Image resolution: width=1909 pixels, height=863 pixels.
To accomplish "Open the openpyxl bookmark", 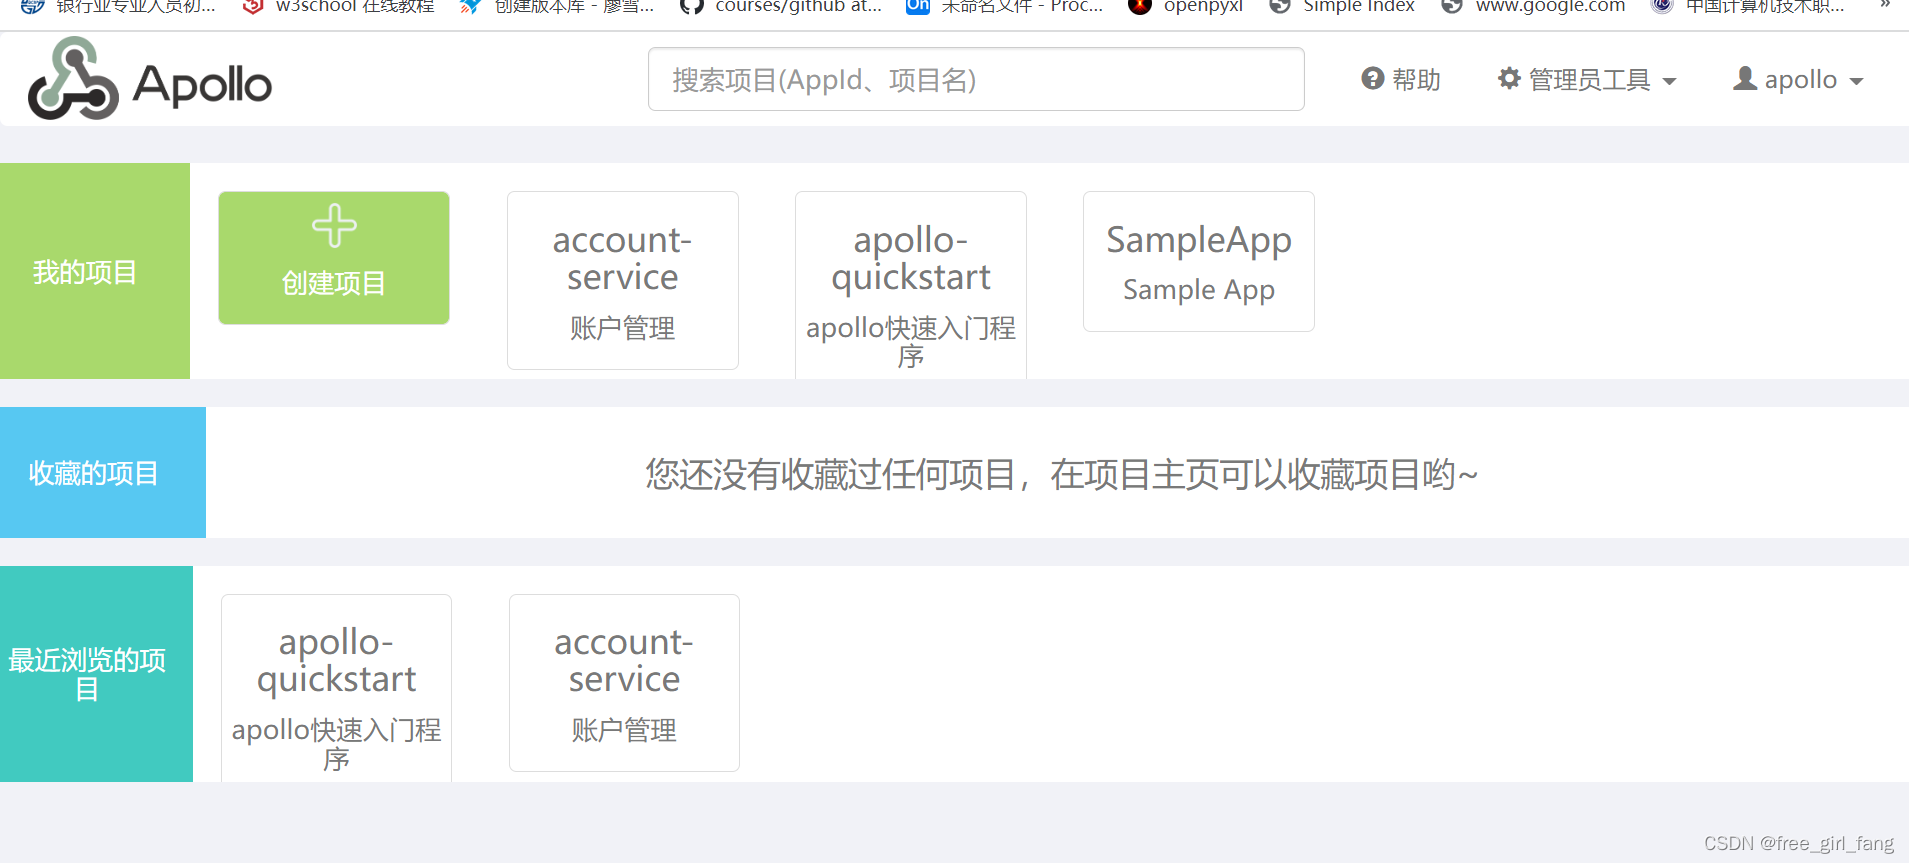I will pos(1186,6).
